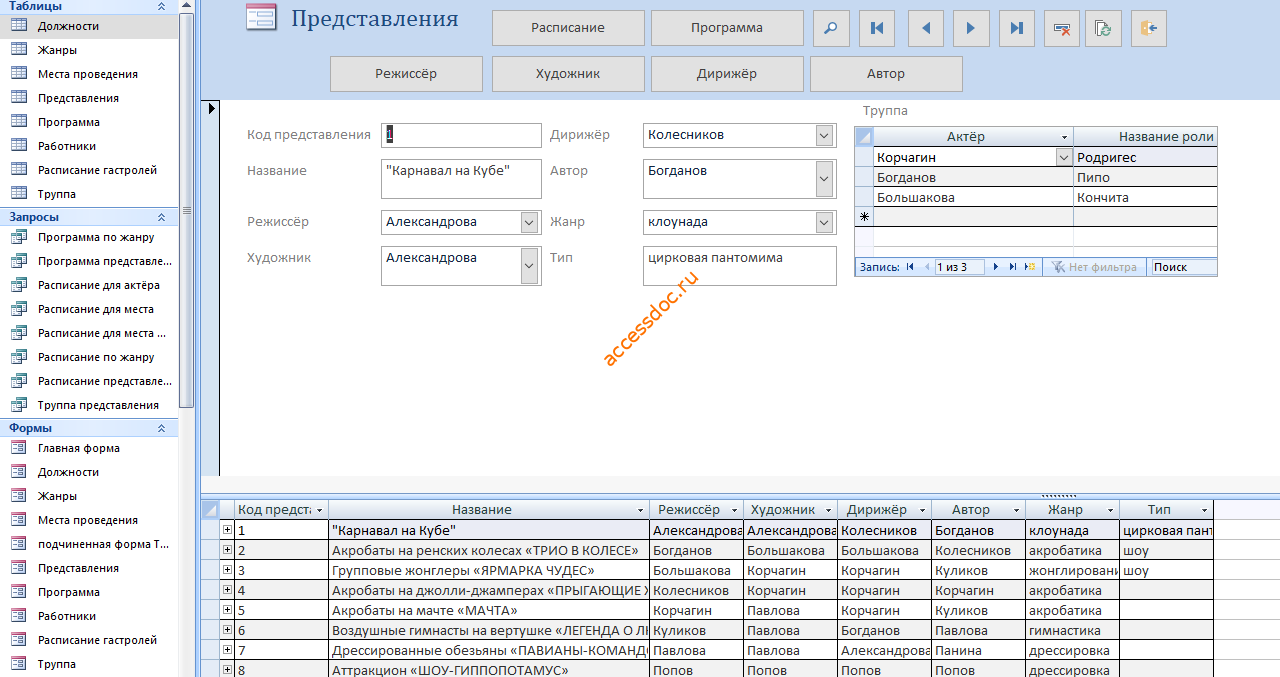Image resolution: width=1280 pixels, height=677 pixels.
Task: Click the Поиск box in Труппа subform
Action: 1184,267
